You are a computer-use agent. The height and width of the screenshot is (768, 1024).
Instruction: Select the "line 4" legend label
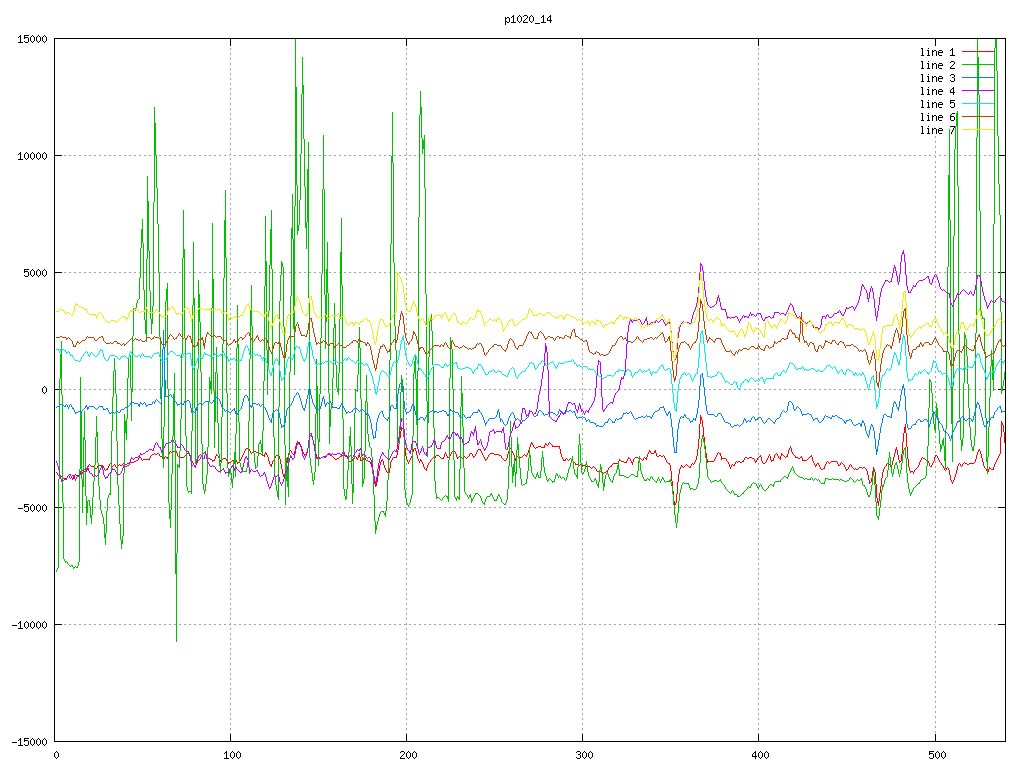pos(938,91)
